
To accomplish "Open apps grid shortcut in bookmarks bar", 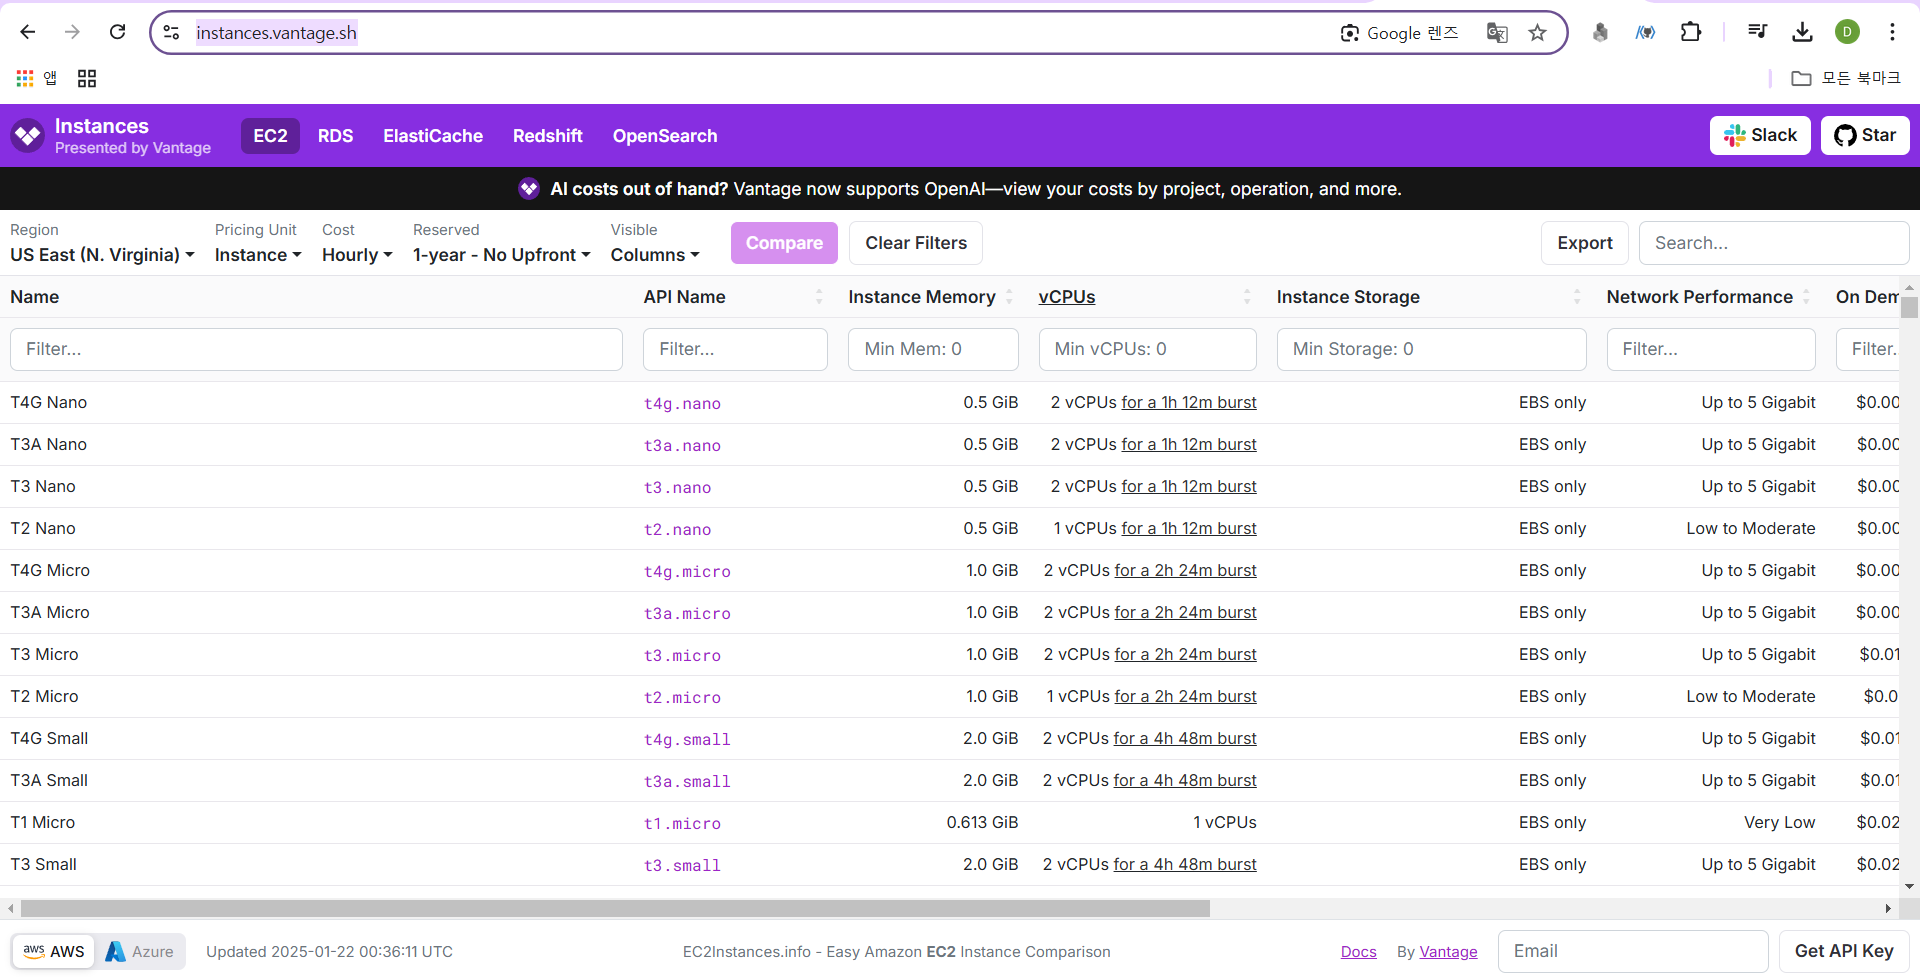I will point(37,78).
